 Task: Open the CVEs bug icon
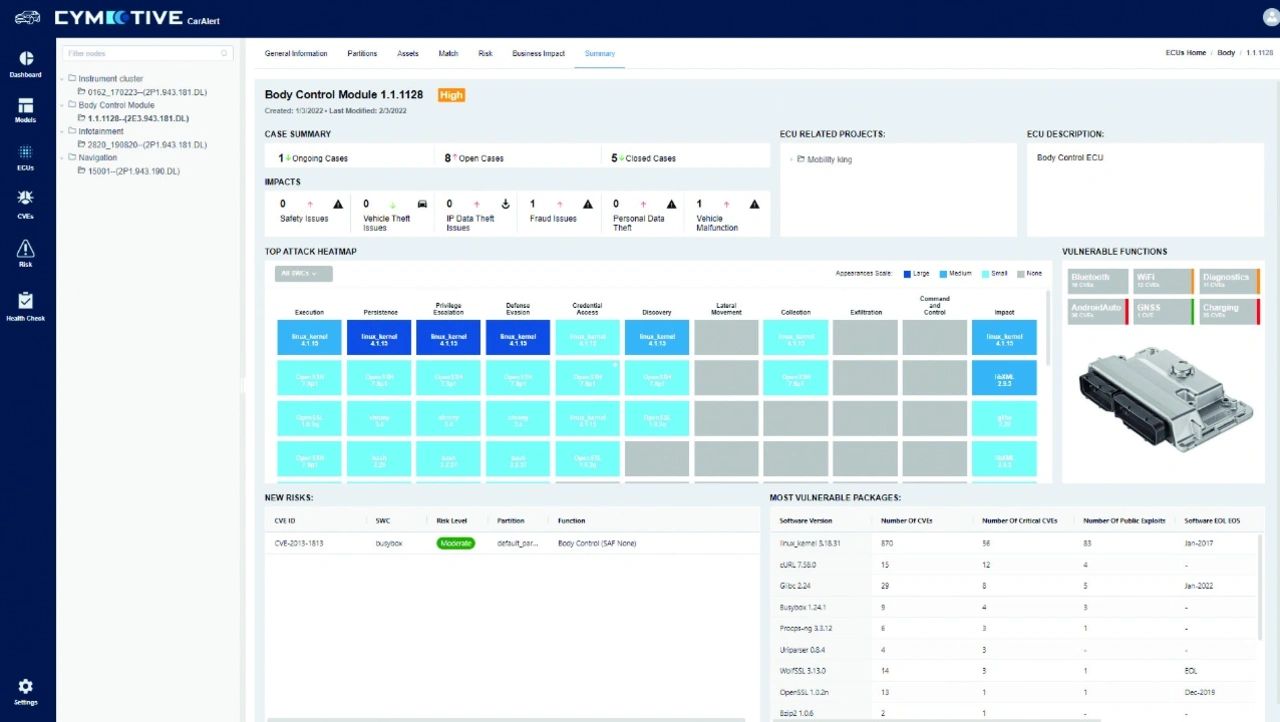(x=26, y=198)
